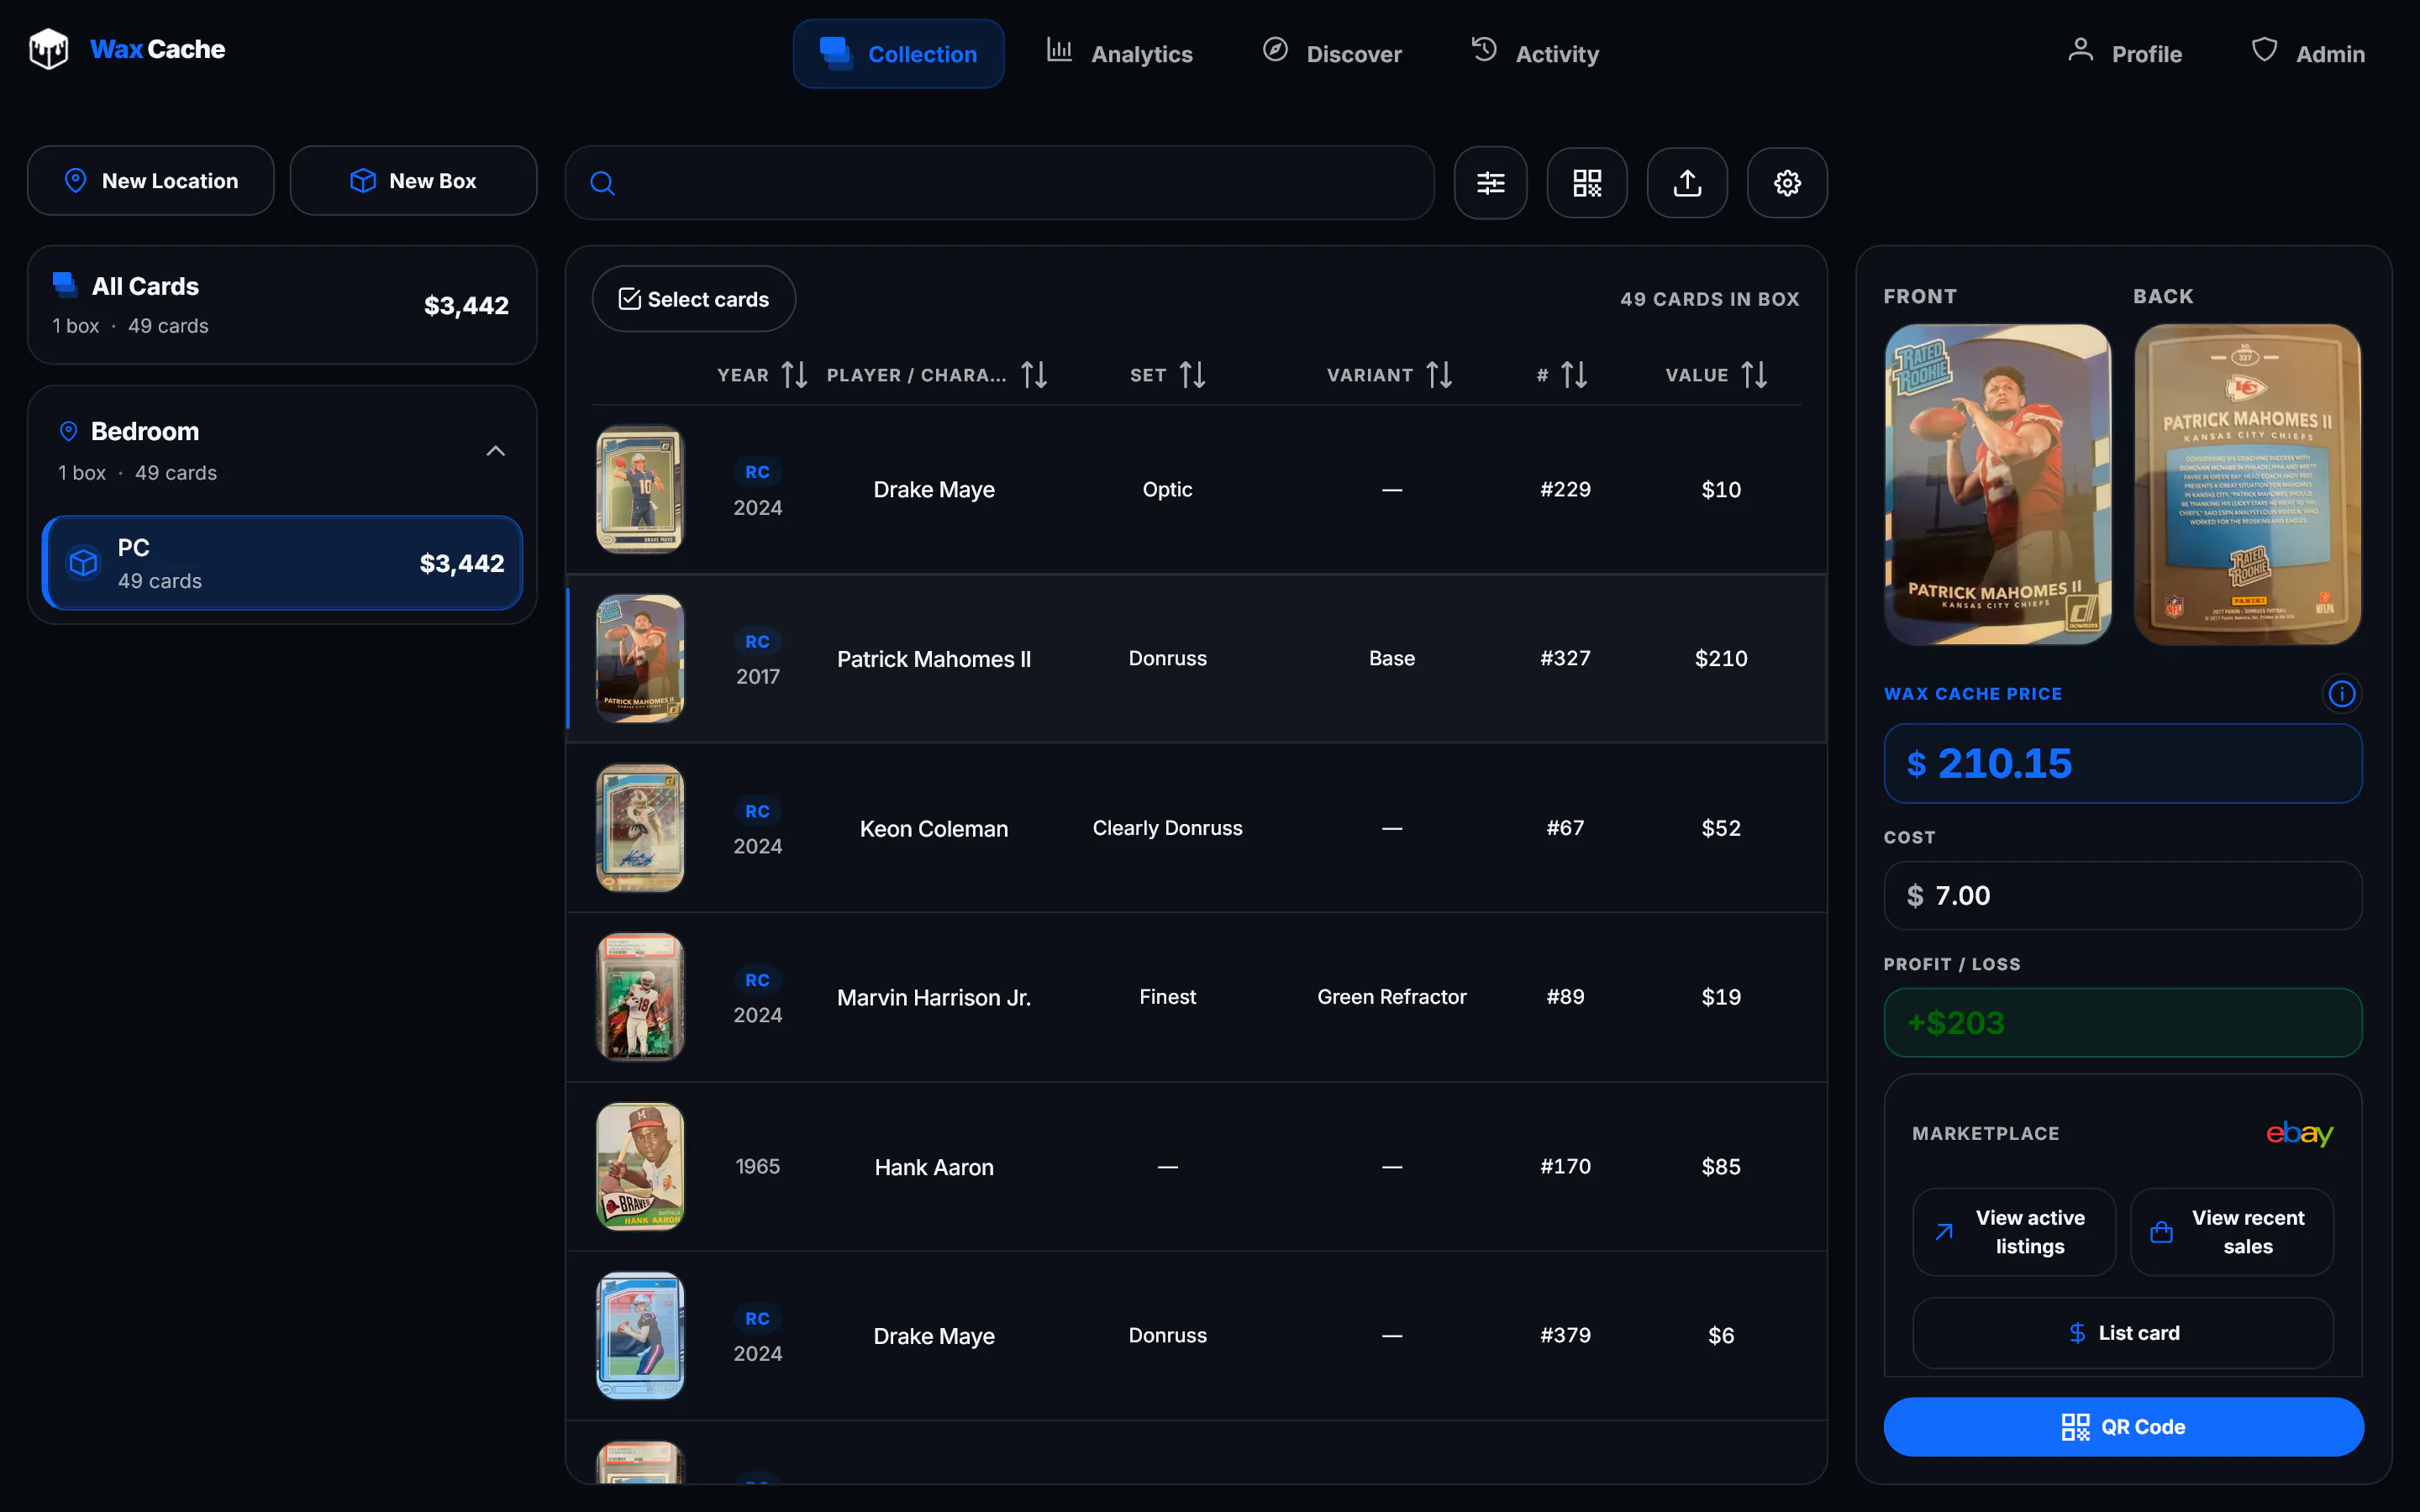Create a New Box

click(413, 181)
